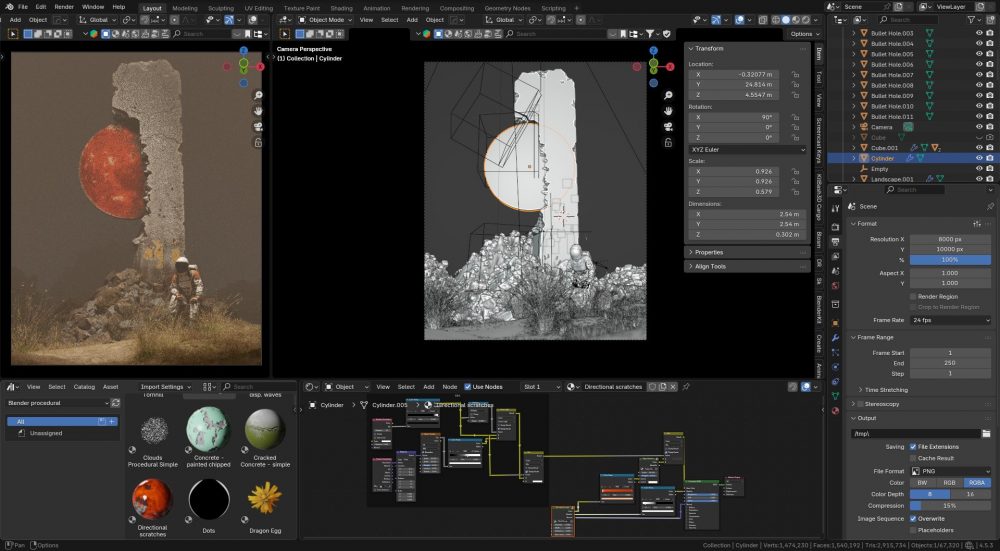The width and height of the screenshot is (1000, 551).
Task: Click the plus icon on the All catalog
Action: tap(112, 422)
